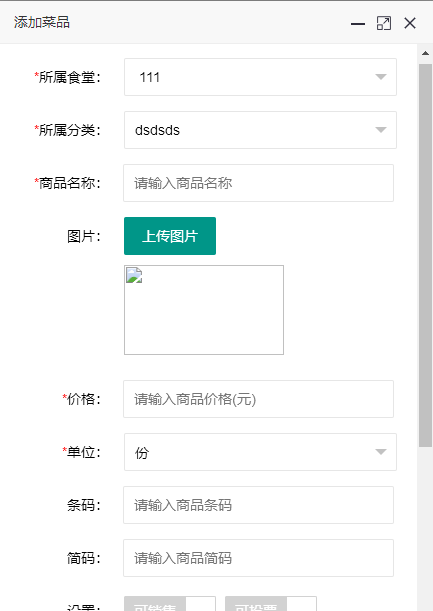Minimize the 添加菜品 dialog
The image size is (433, 611).
point(358,23)
